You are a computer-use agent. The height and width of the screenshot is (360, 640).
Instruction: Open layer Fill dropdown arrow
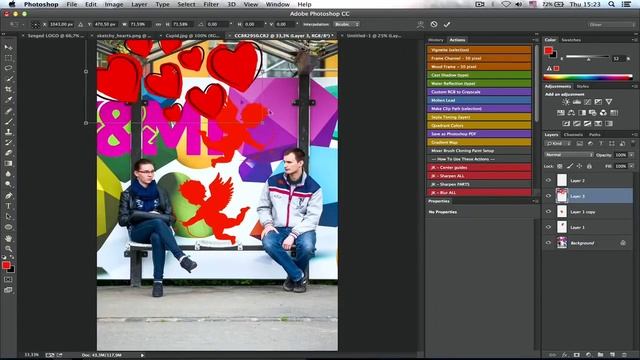(631, 166)
